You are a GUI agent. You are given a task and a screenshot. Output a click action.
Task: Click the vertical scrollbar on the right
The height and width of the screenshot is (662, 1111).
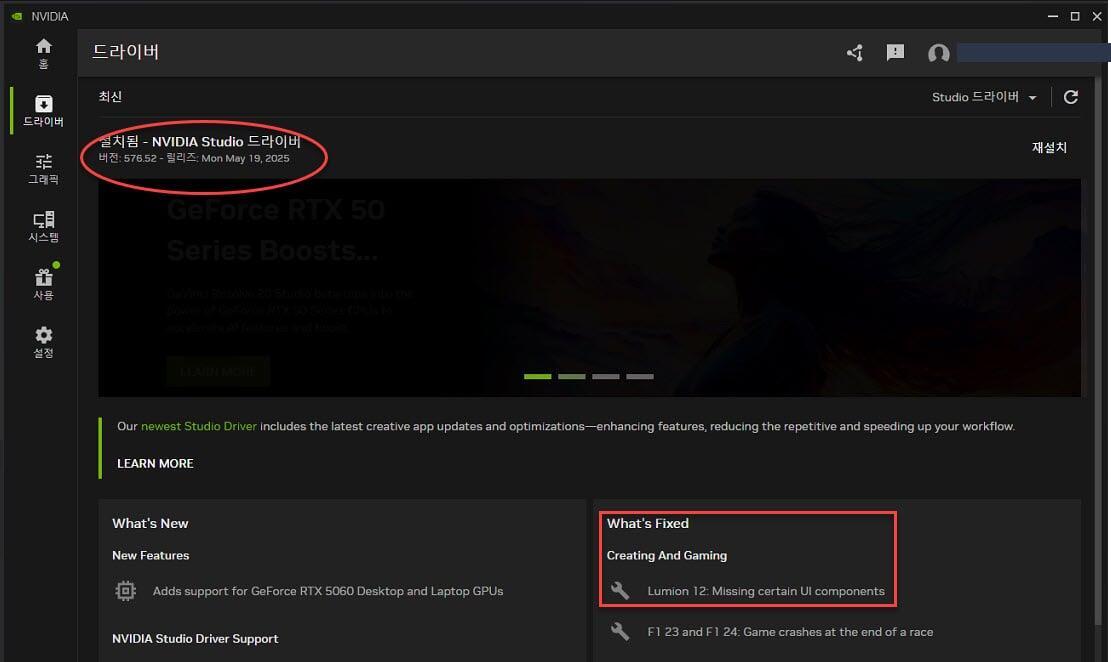[1099, 351]
